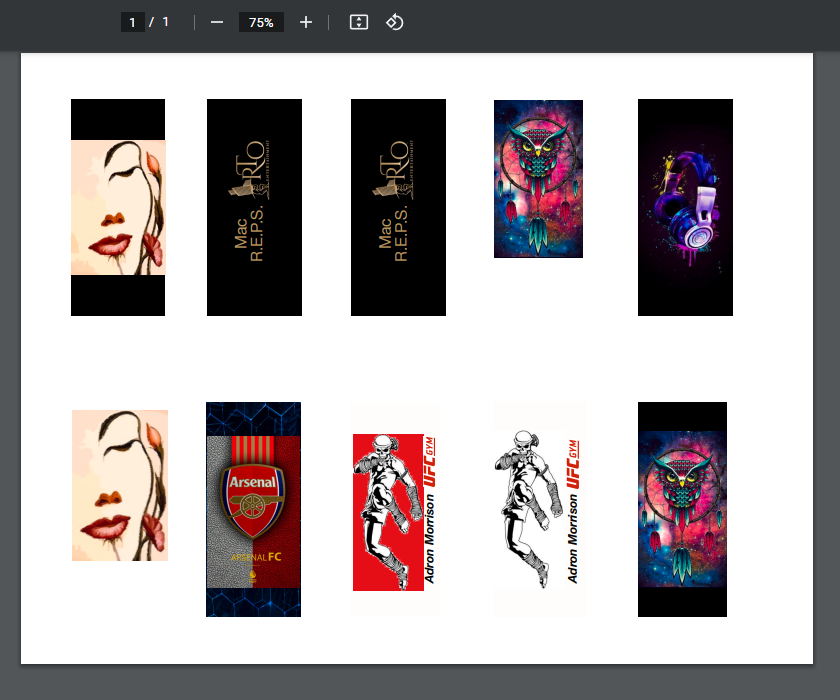The image size is (840, 700).
Task: Click the zoom in plus icon
Action: click(x=306, y=22)
